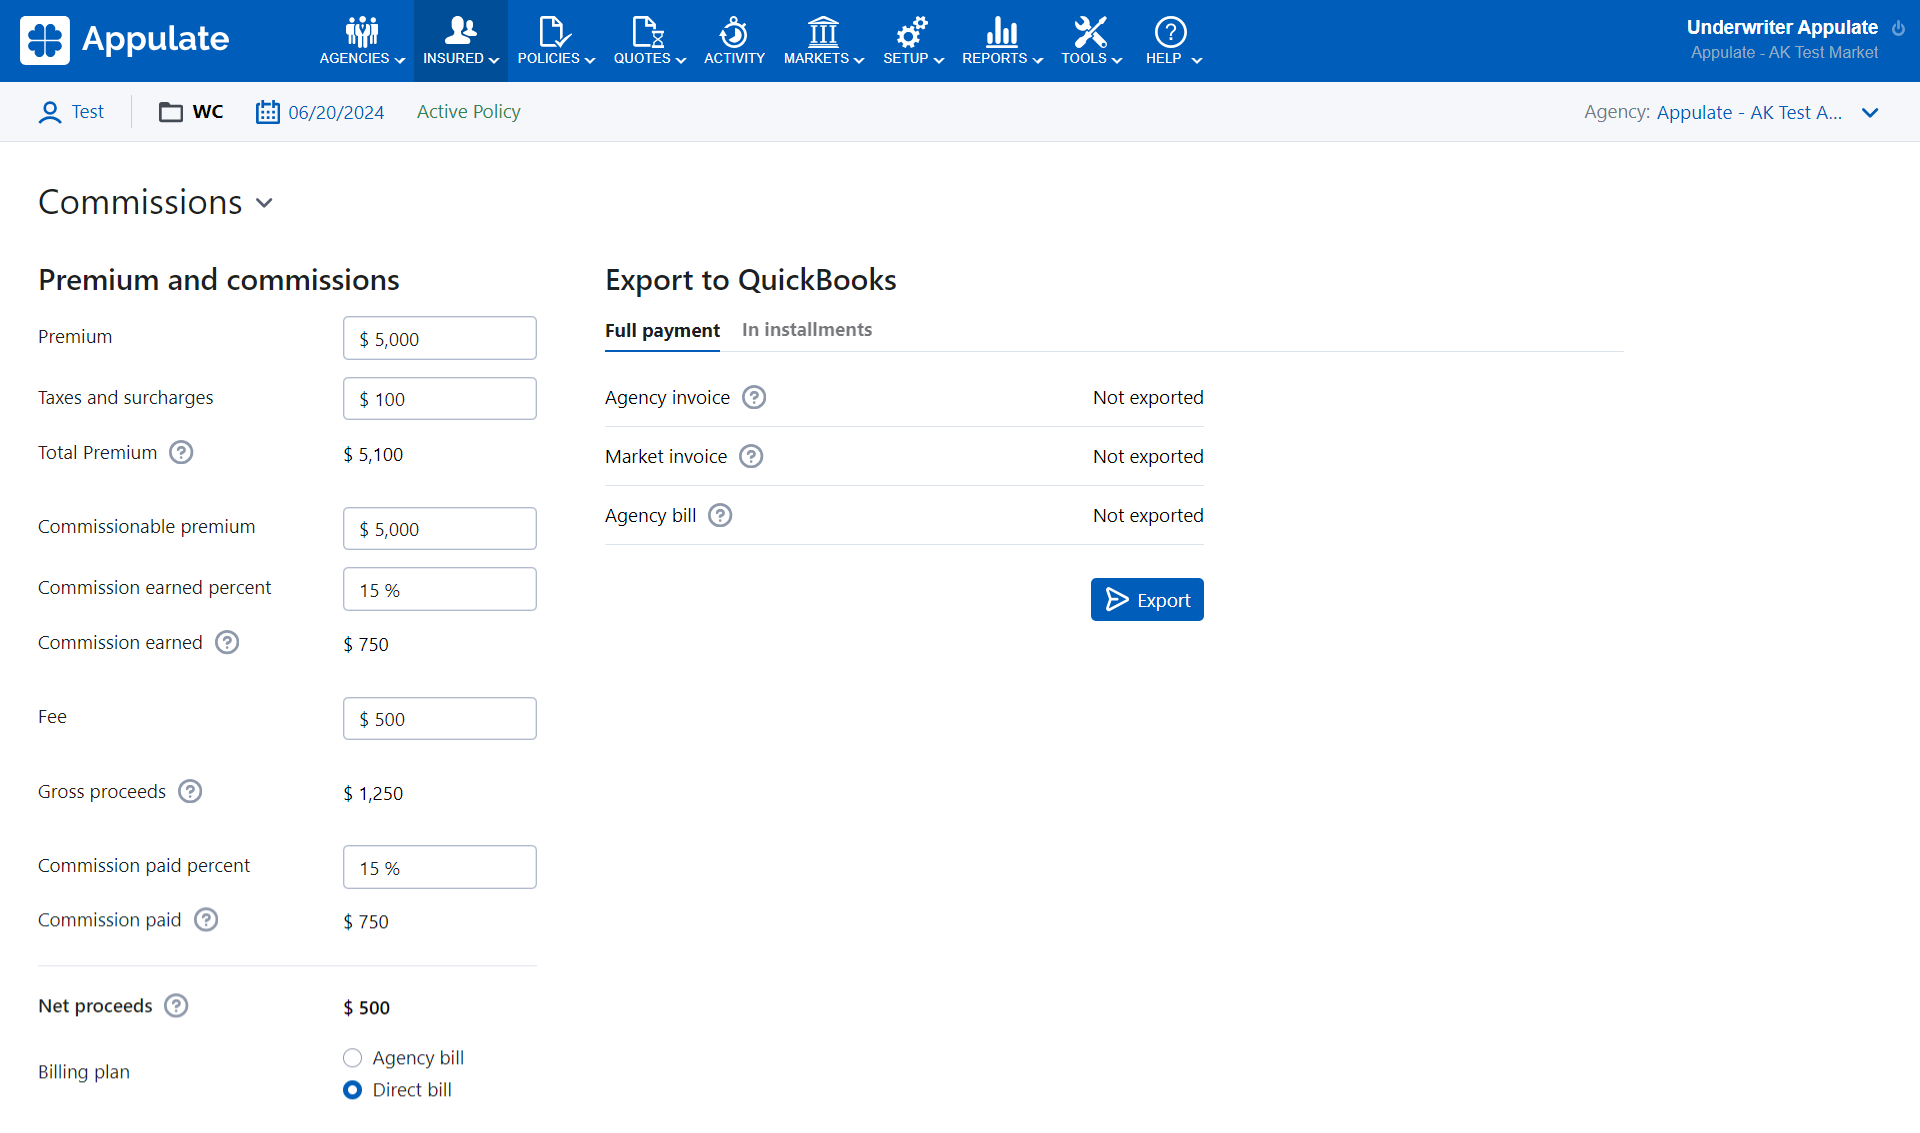Click the Total Premium help icon
1920x1133 pixels.
(181, 453)
